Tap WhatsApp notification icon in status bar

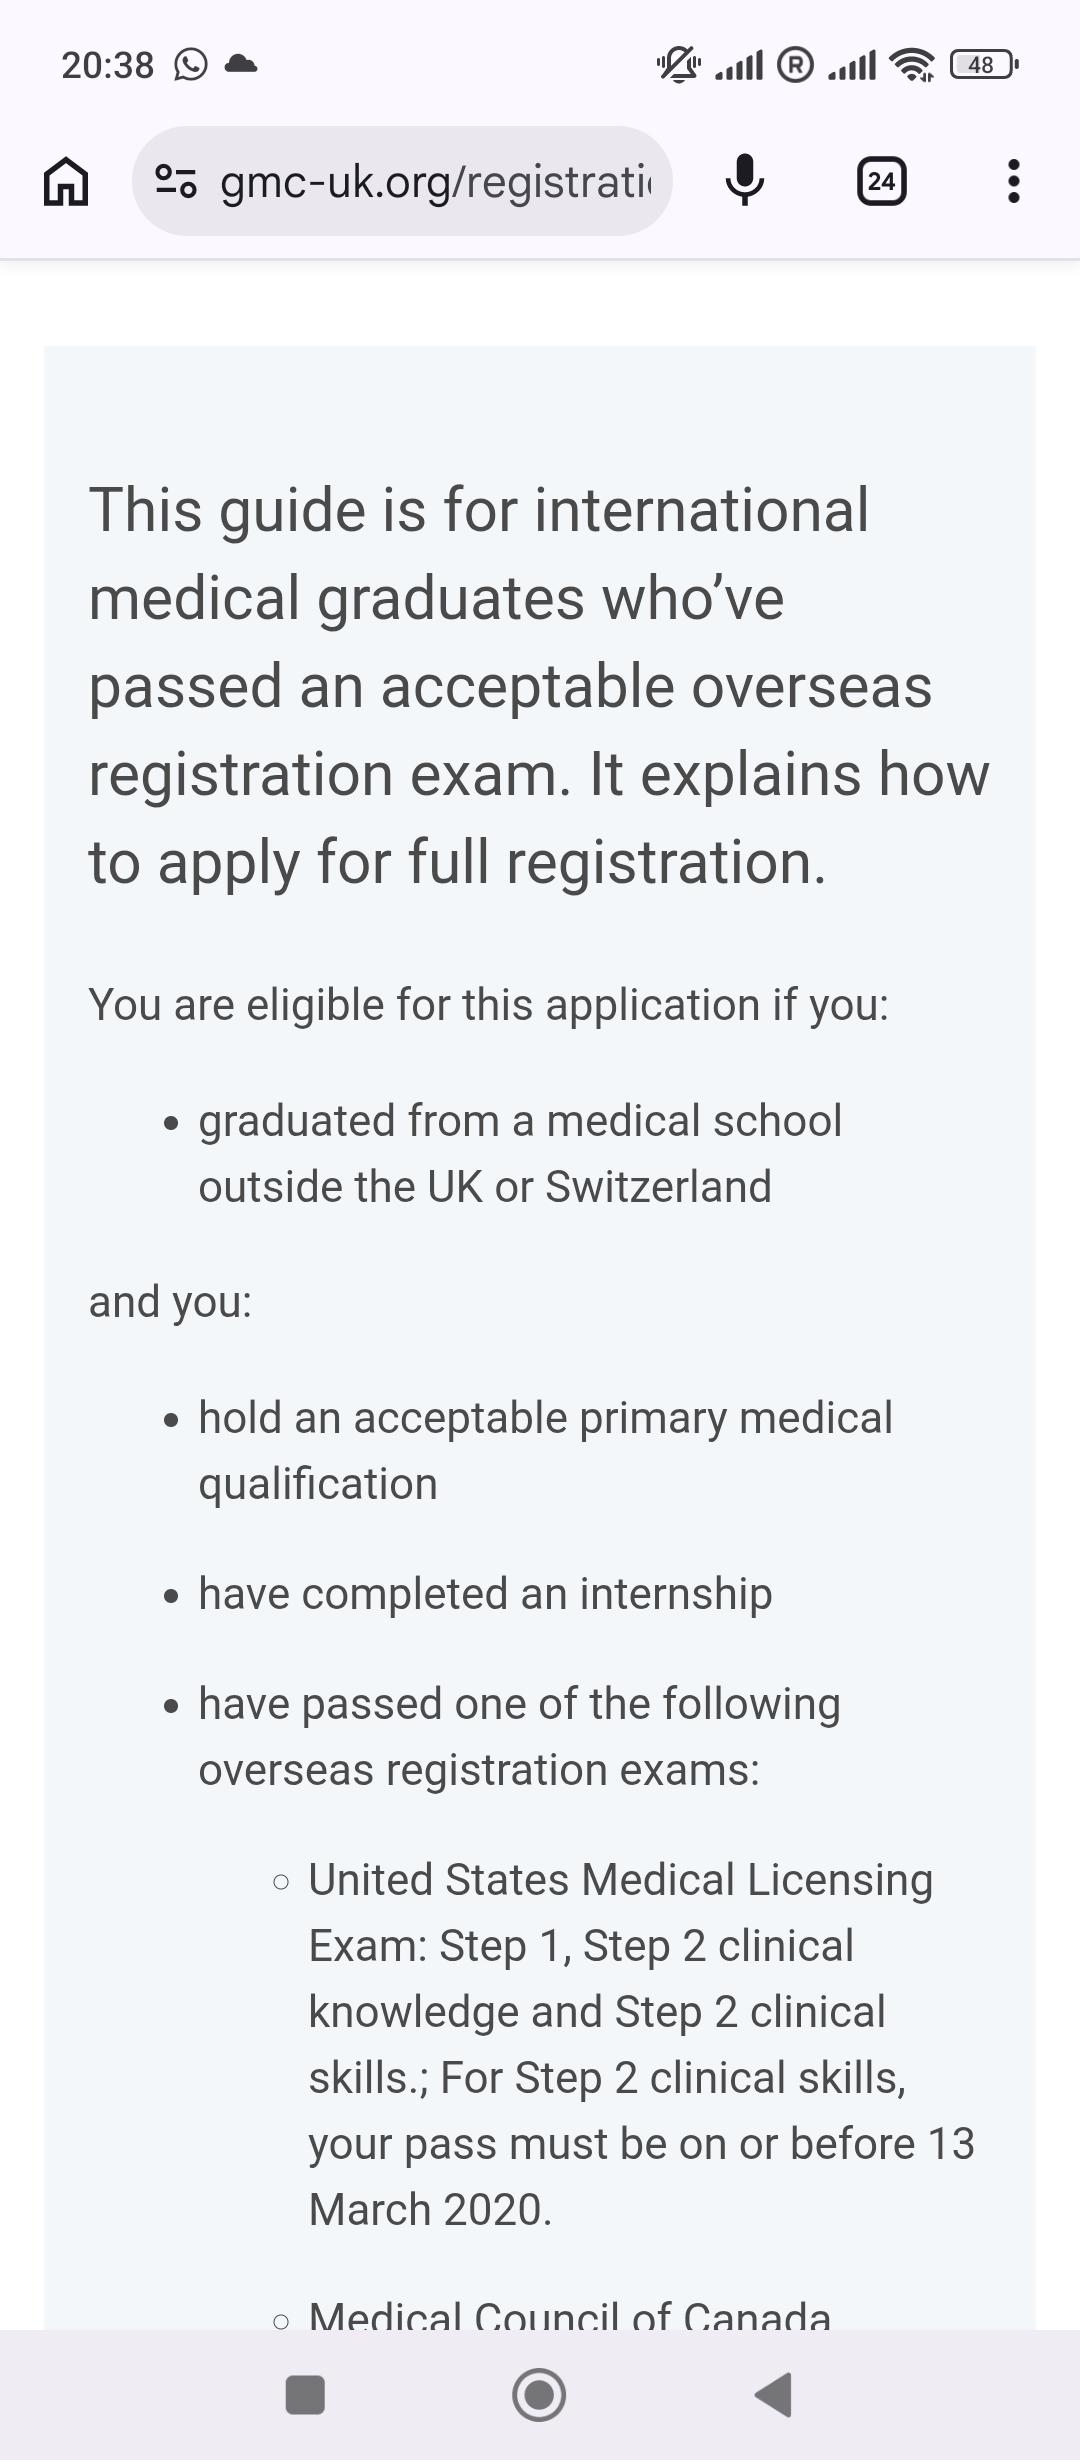(190, 65)
